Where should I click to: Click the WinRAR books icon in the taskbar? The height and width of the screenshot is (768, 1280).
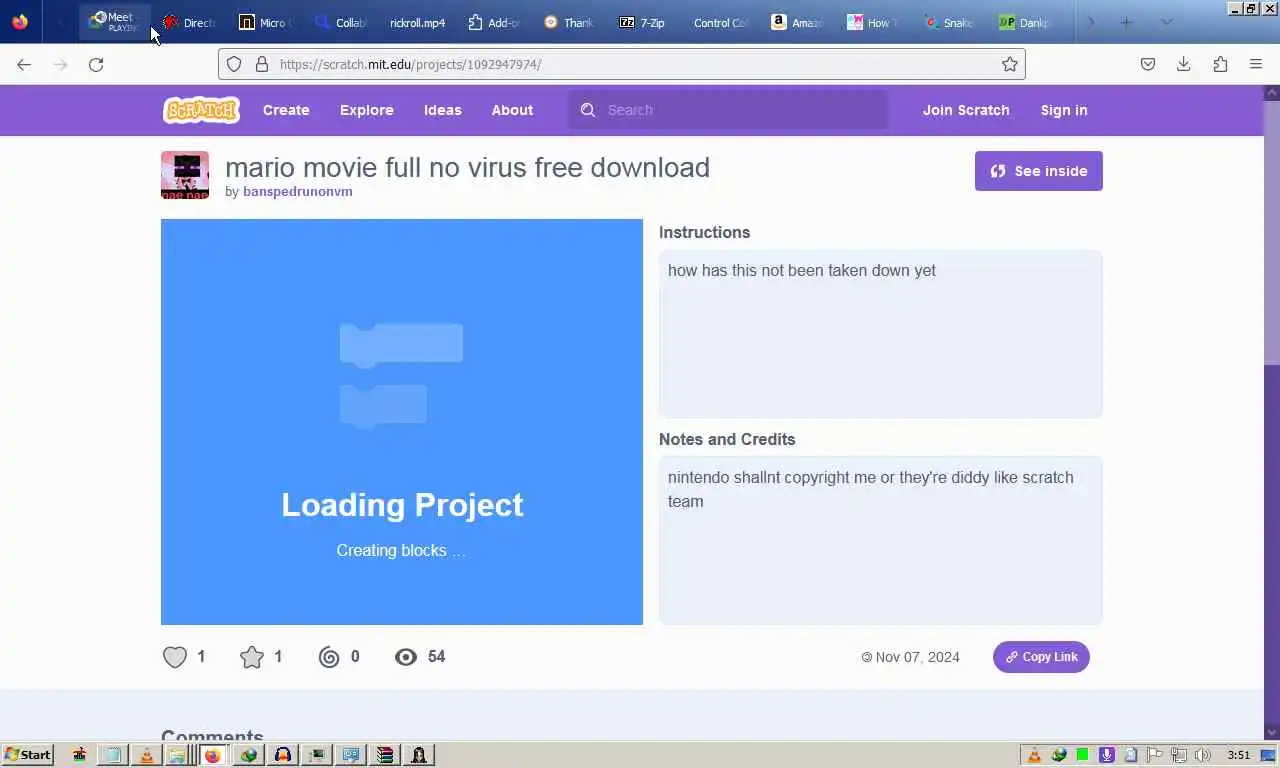[x=385, y=755]
